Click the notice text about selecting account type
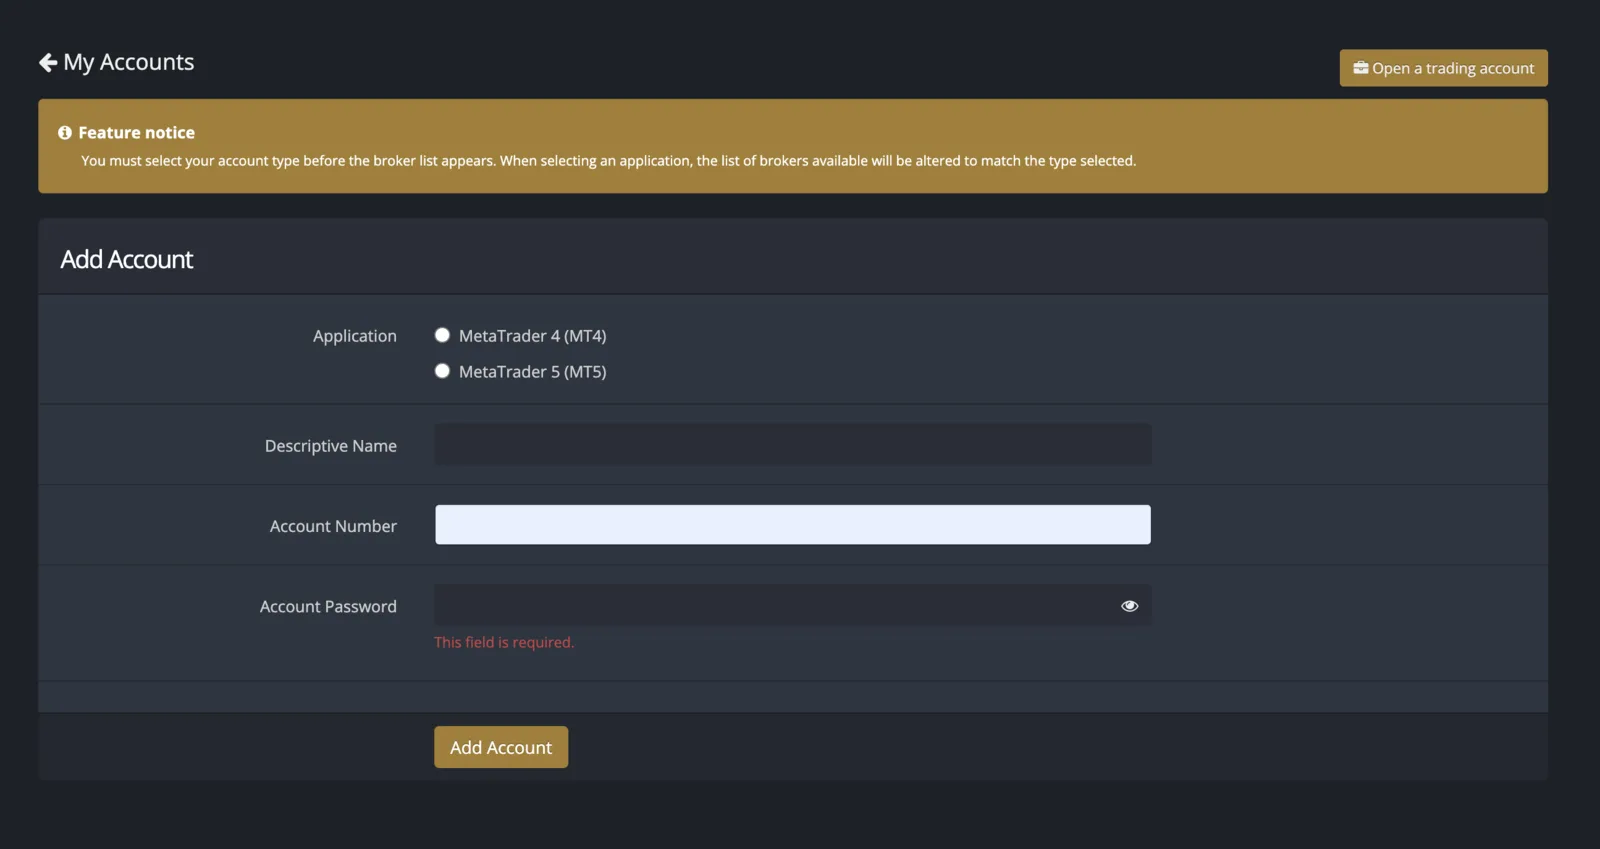This screenshot has width=1600, height=849. click(608, 161)
